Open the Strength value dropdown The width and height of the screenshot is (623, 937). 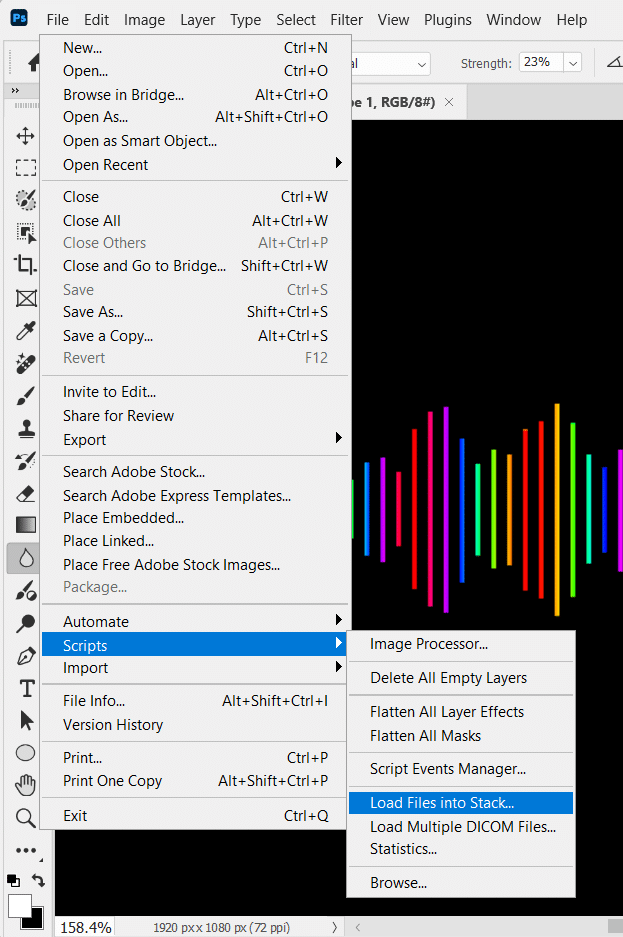coord(573,63)
